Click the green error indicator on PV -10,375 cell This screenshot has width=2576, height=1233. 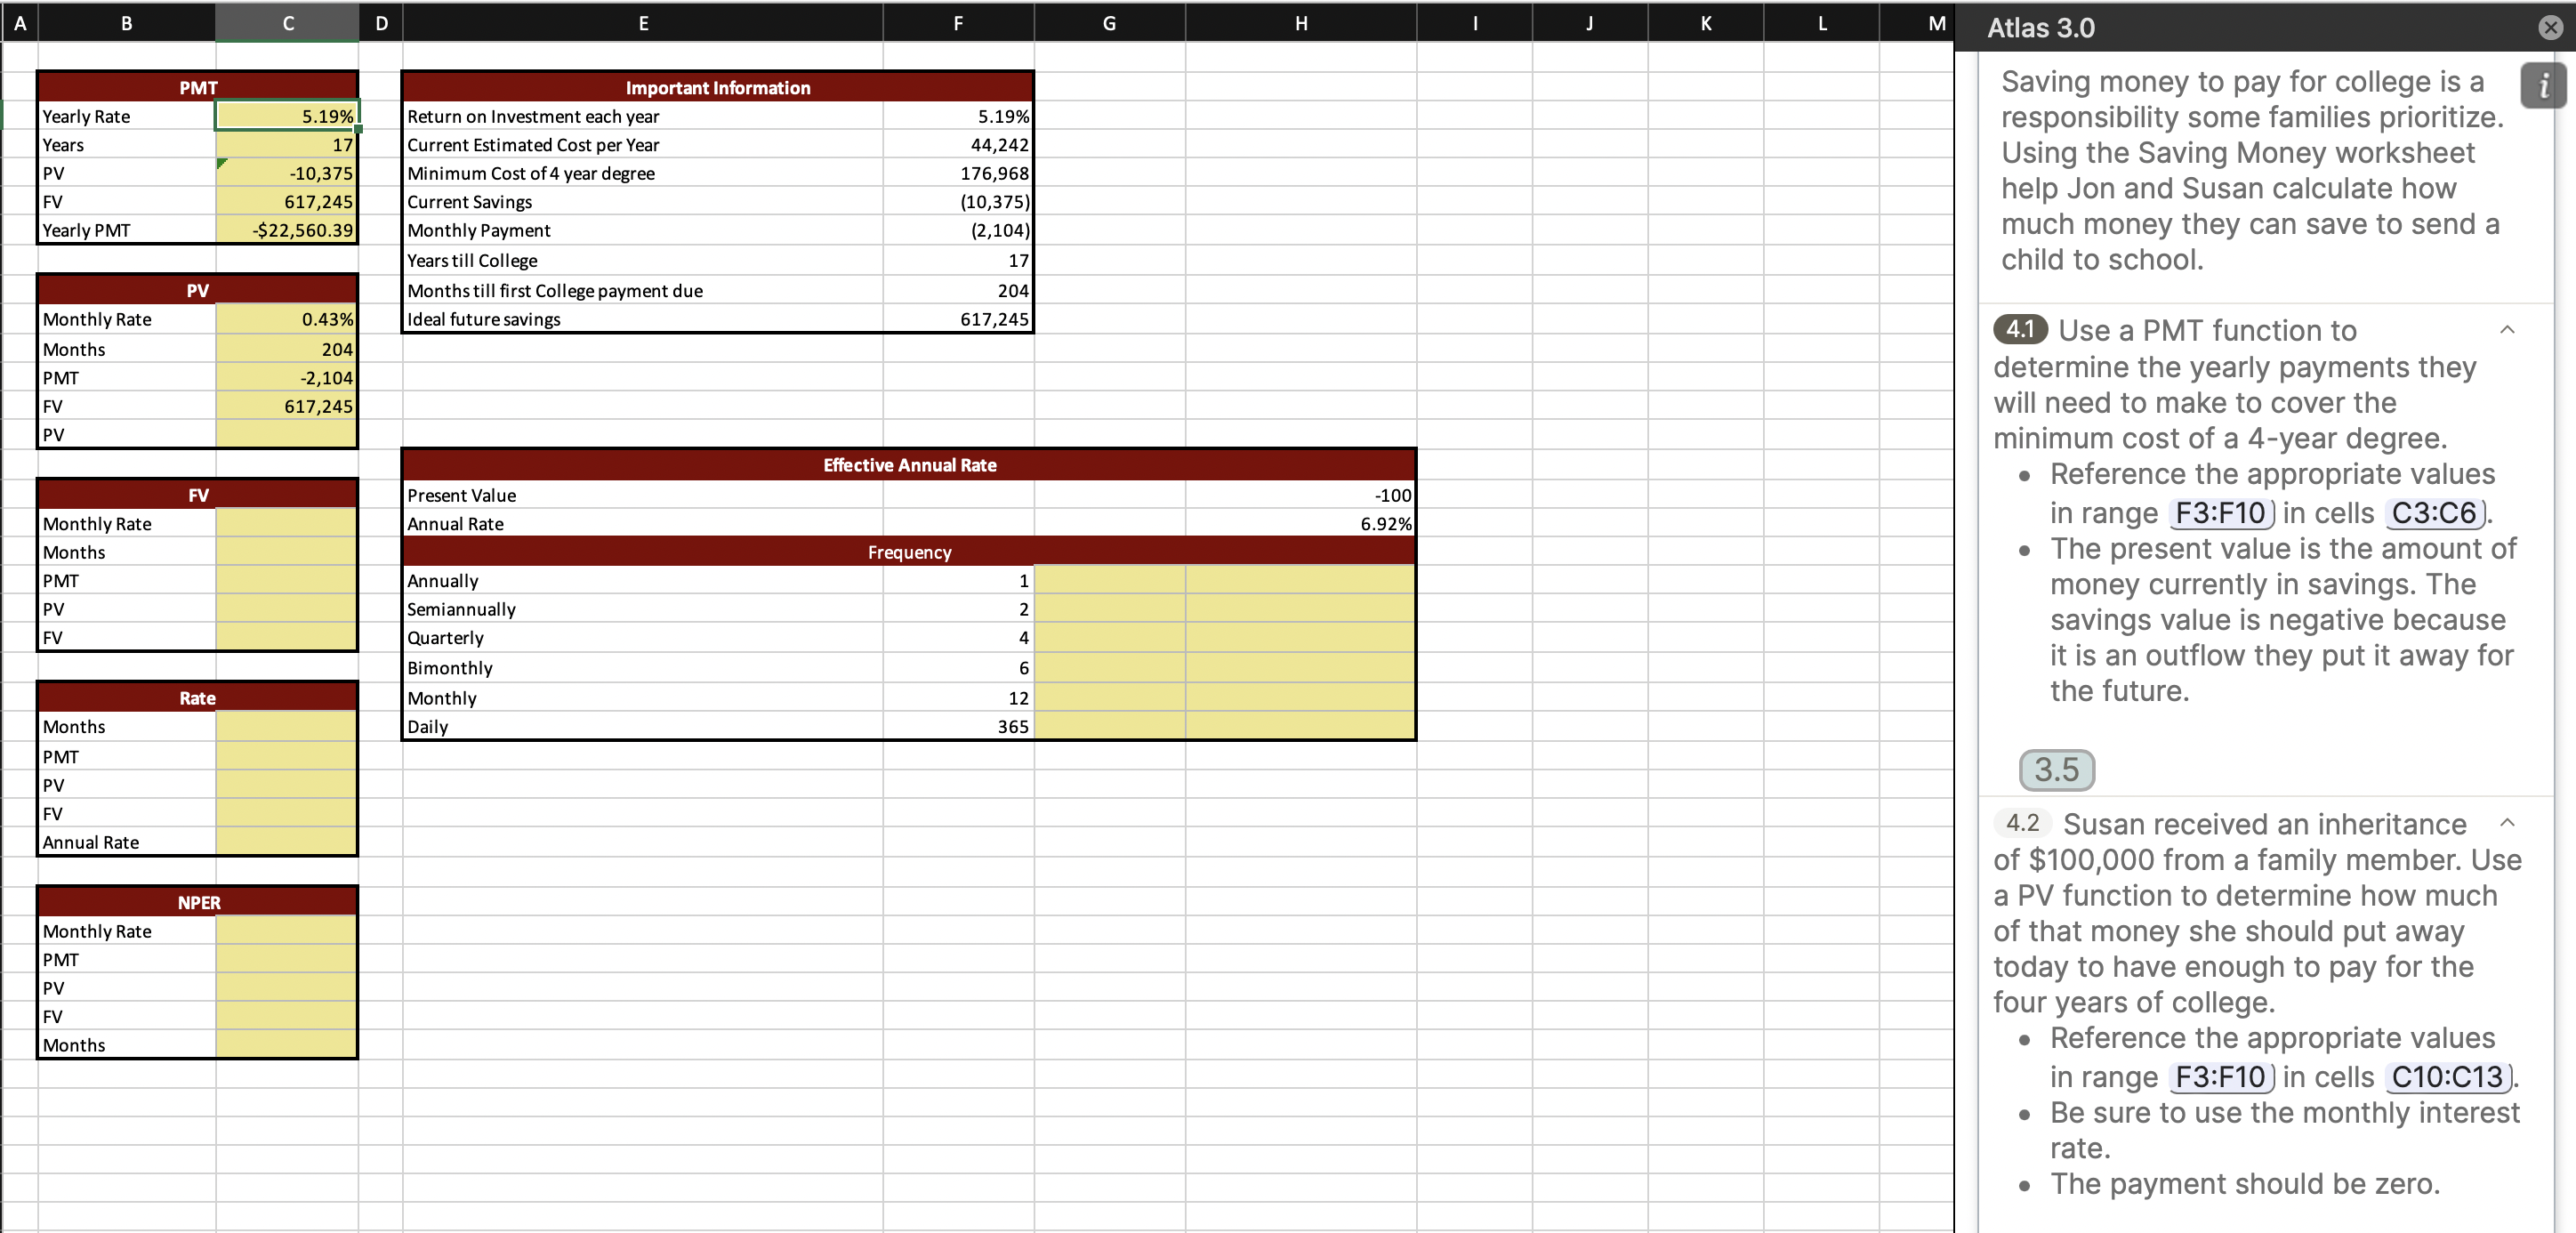coord(222,163)
